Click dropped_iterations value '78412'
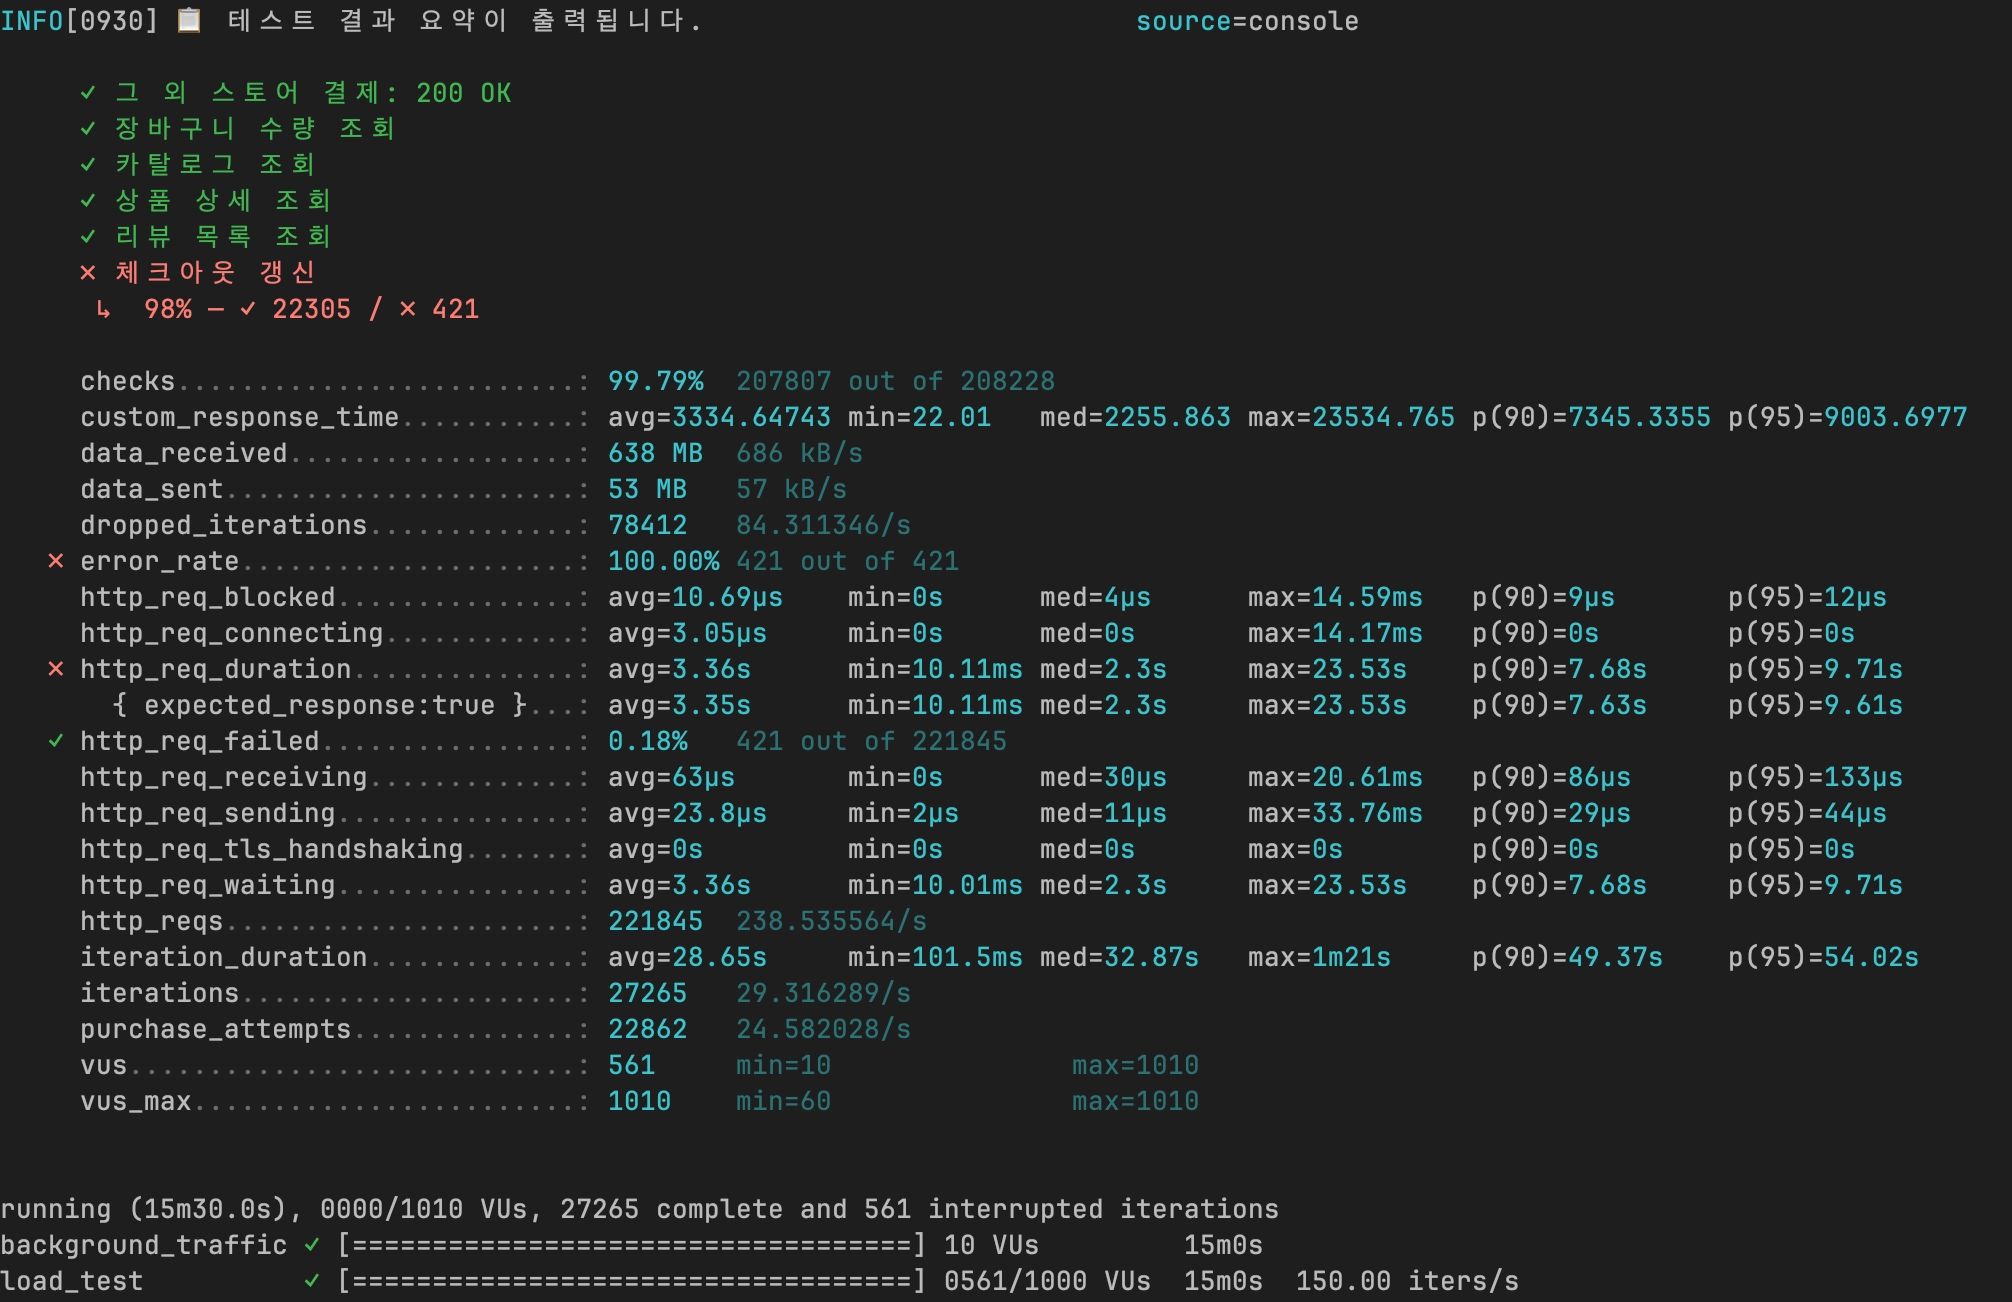Screen dimensions: 2012x1302 pos(647,525)
